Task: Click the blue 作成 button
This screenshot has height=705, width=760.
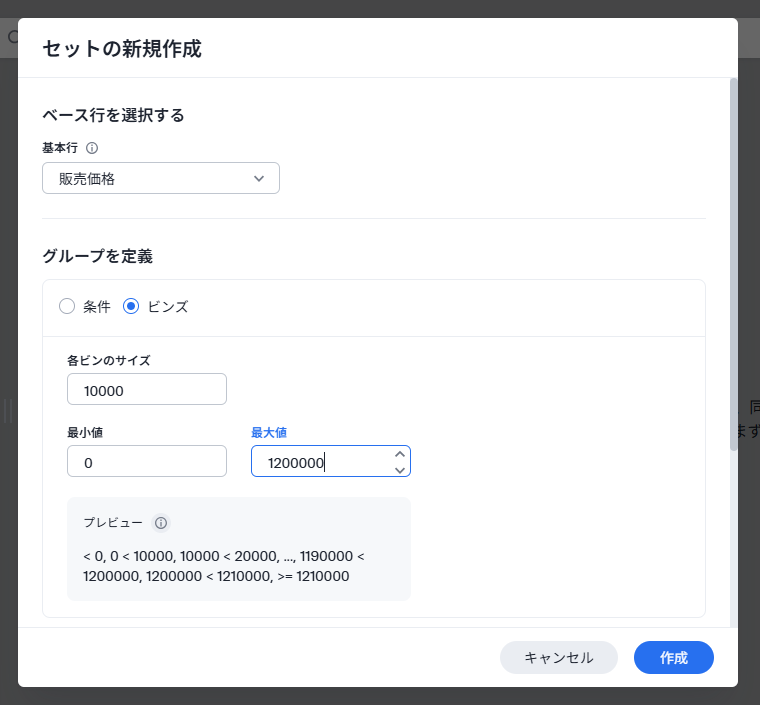Action: (x=674, y=658)
